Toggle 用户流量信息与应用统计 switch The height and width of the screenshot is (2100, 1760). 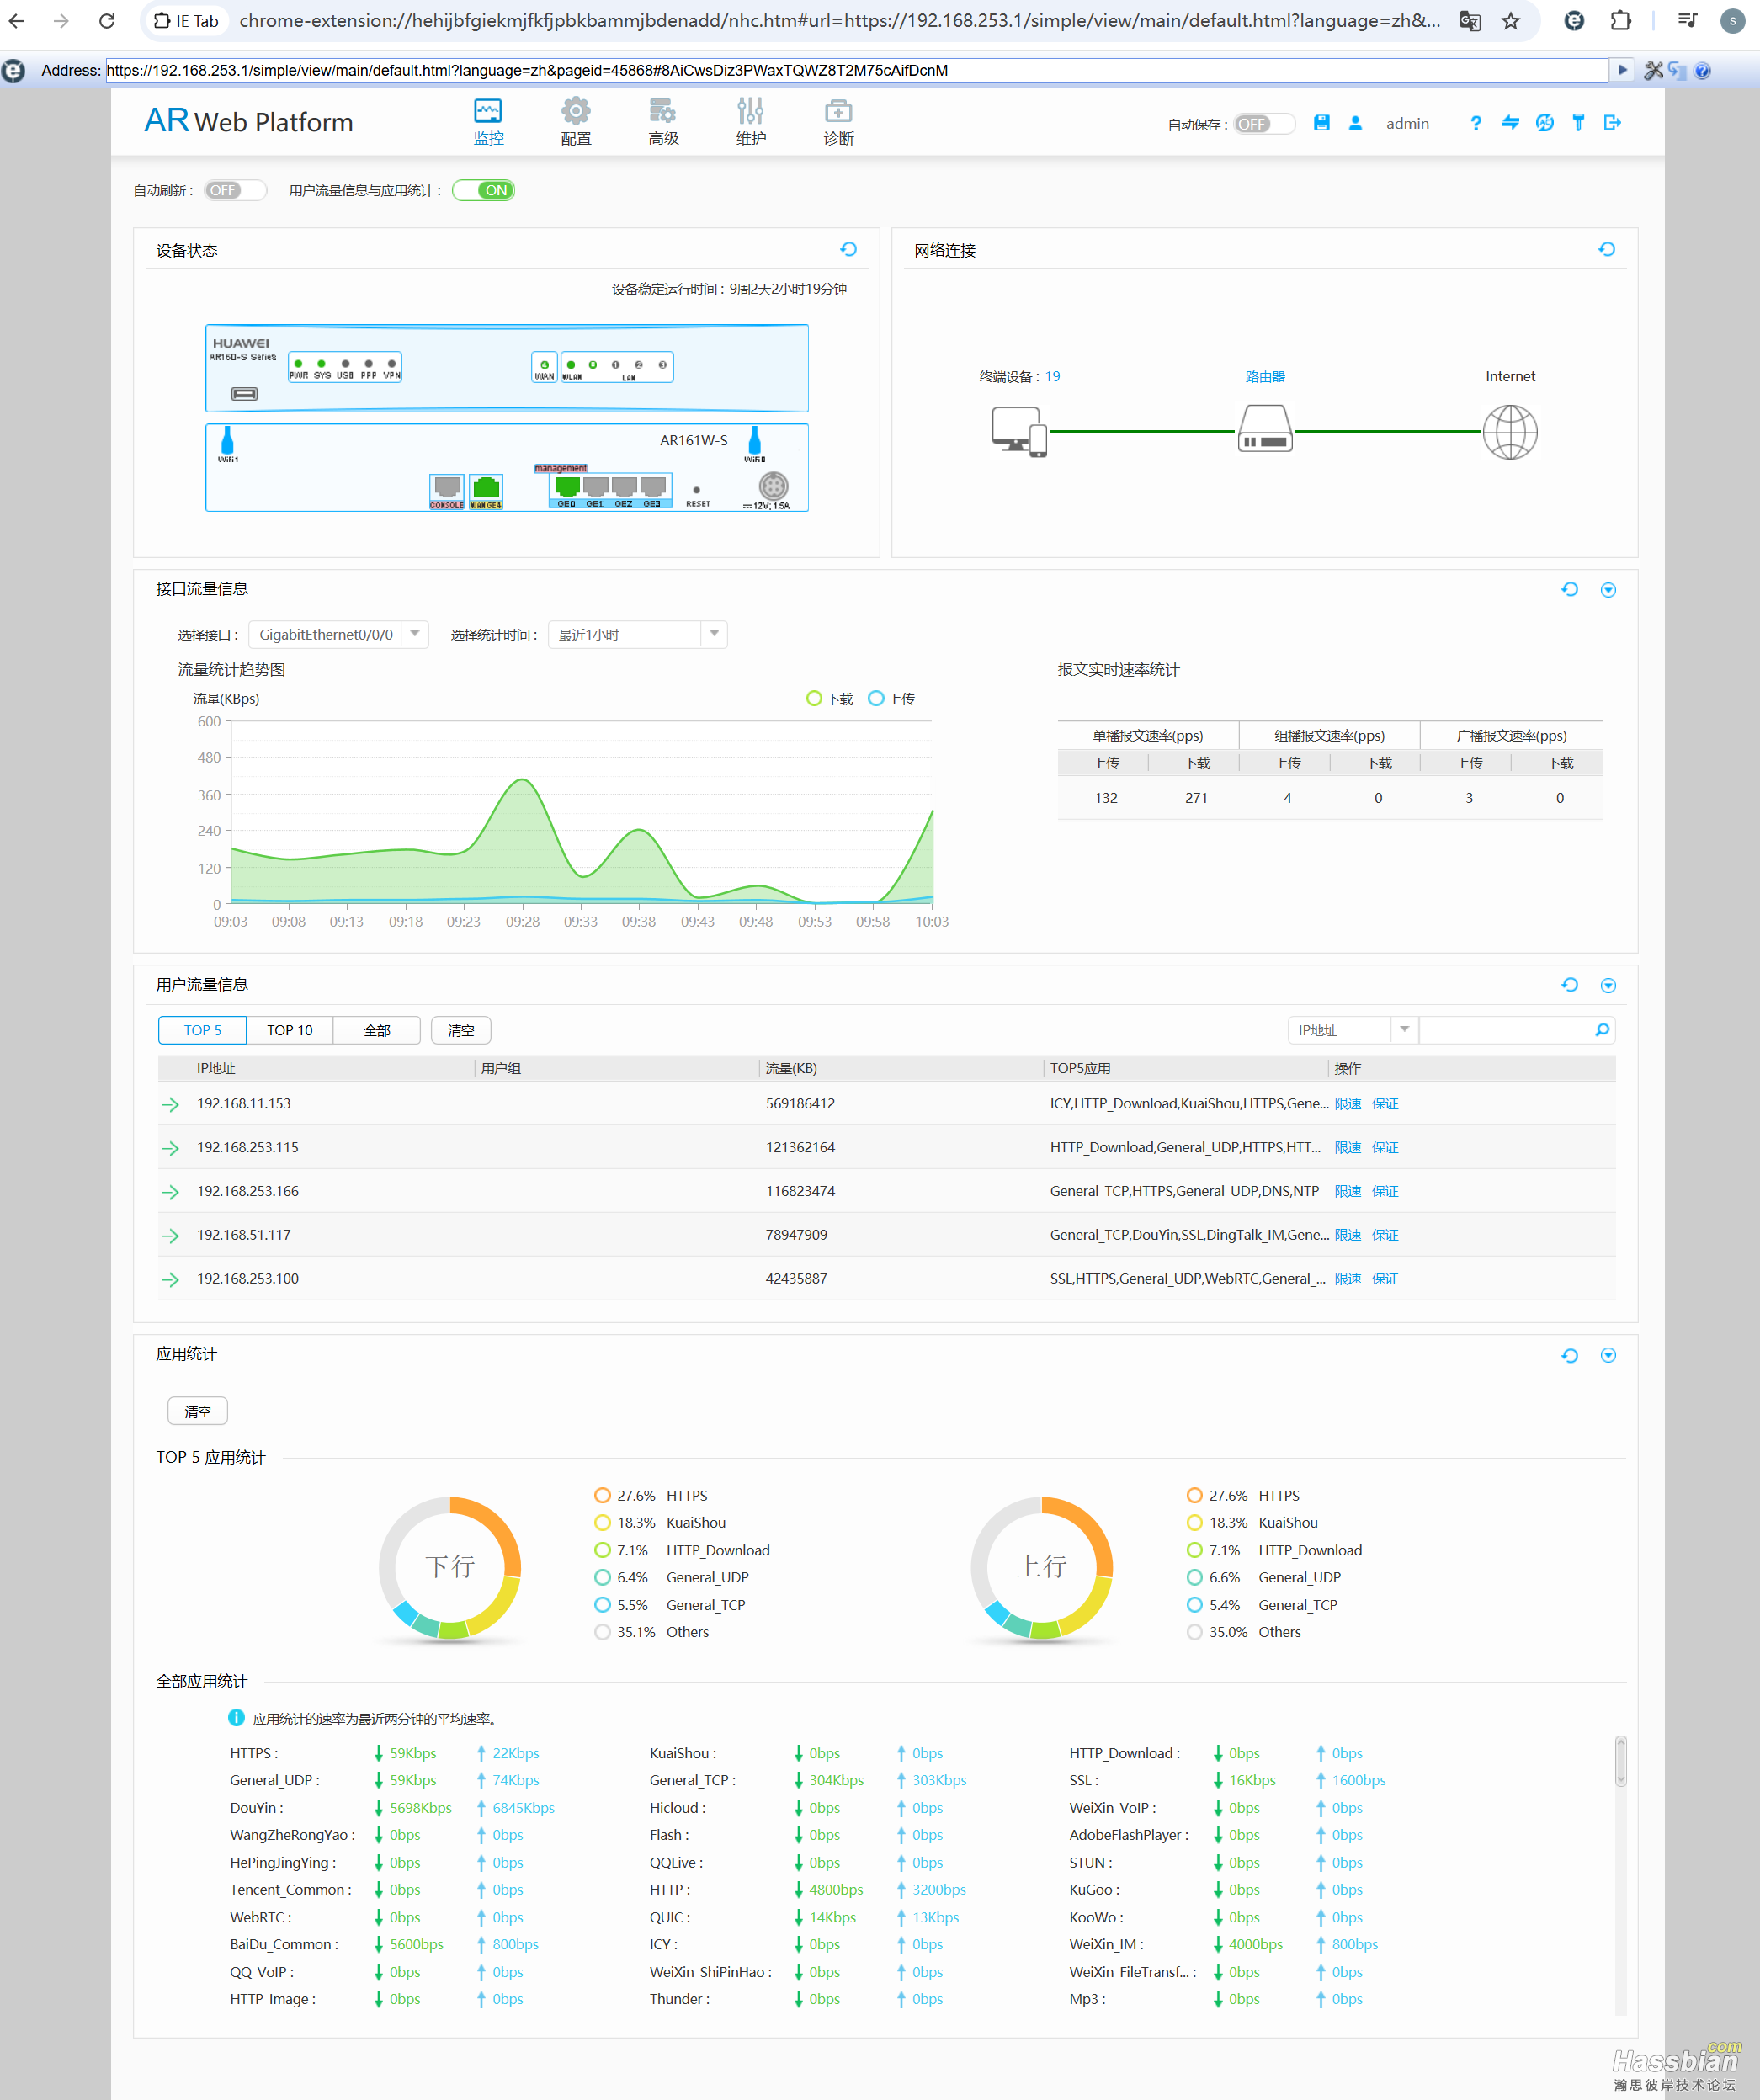coord(484,190)
